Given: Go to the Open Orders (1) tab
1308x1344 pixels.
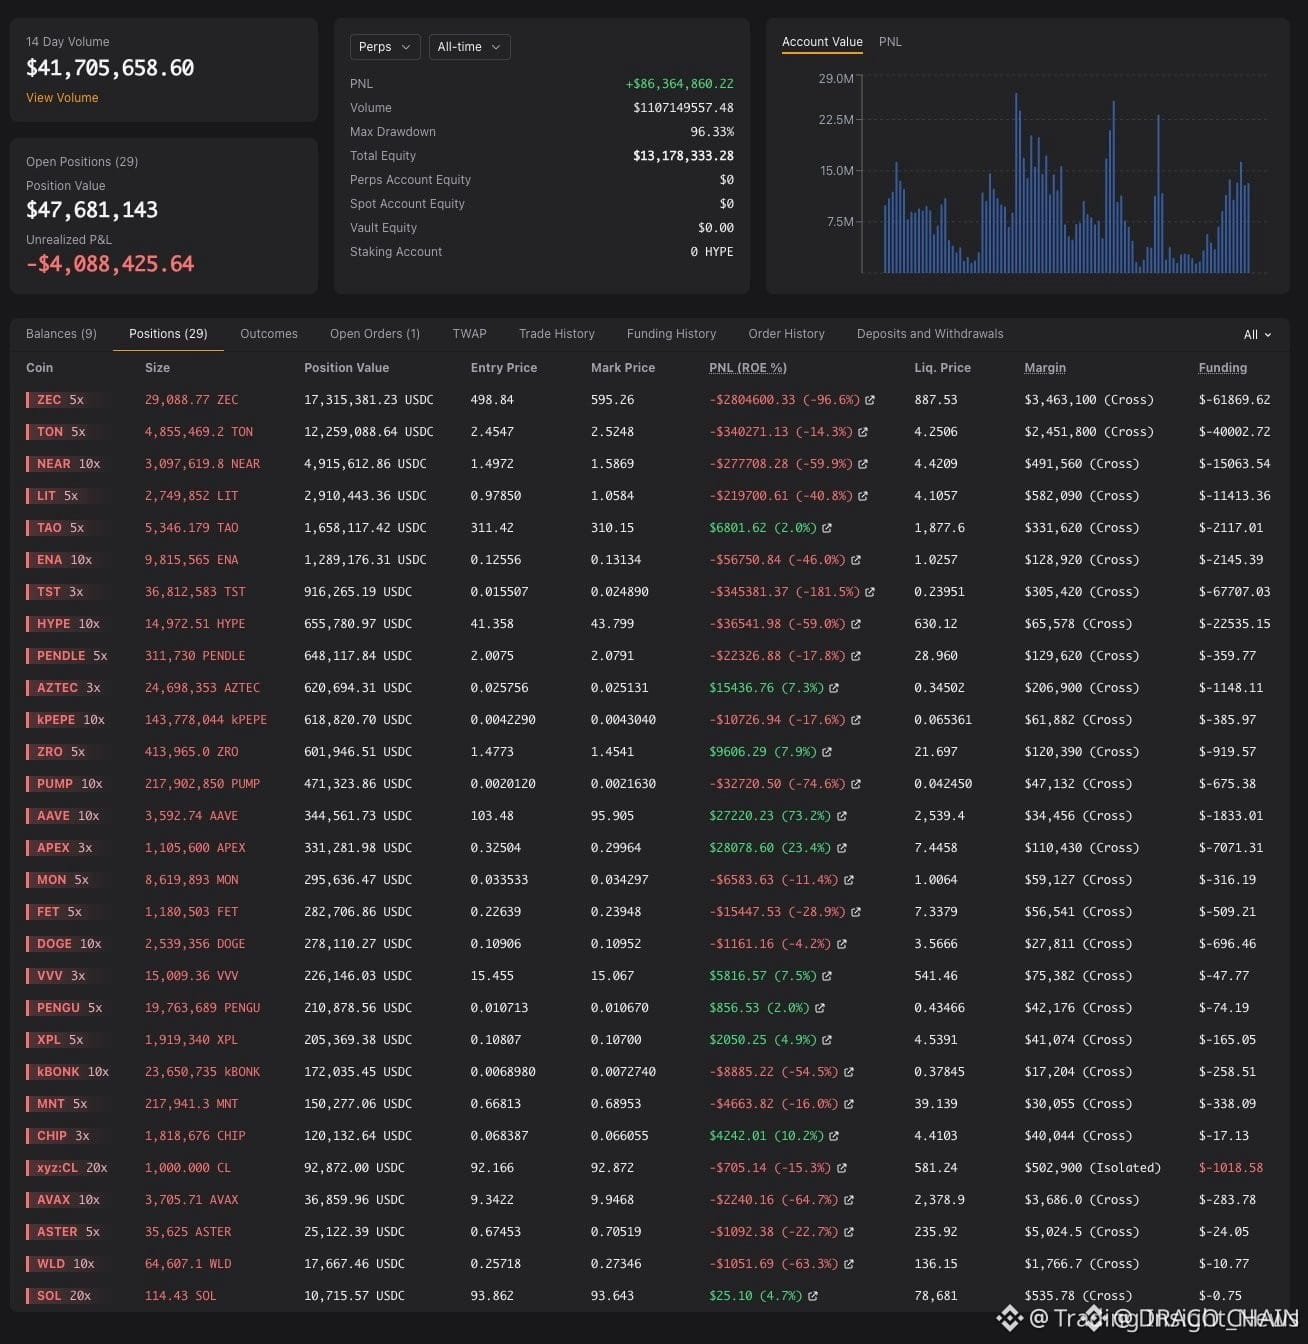Looking at the screenshot, I should [x=375, y=334].
